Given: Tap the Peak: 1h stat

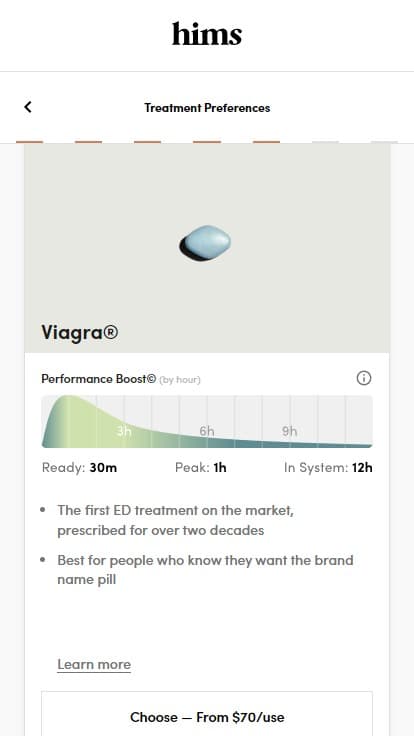Looking at the screenshot, I should tap(200, 468).
